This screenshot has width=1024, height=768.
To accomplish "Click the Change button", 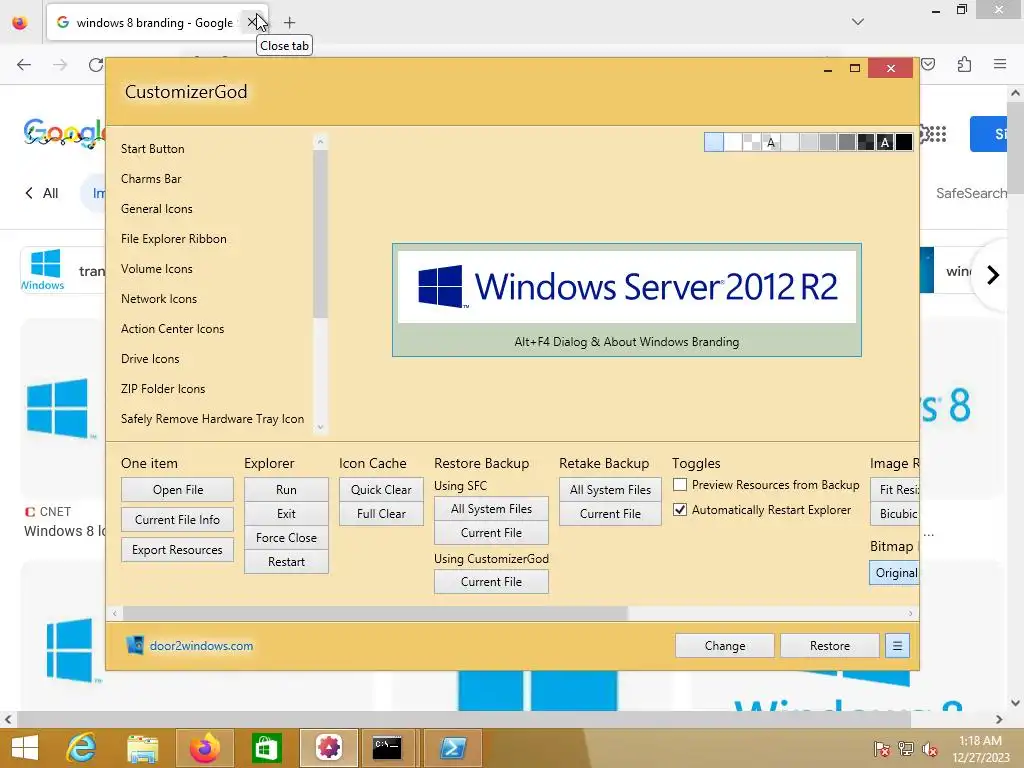I will point(725,646).
